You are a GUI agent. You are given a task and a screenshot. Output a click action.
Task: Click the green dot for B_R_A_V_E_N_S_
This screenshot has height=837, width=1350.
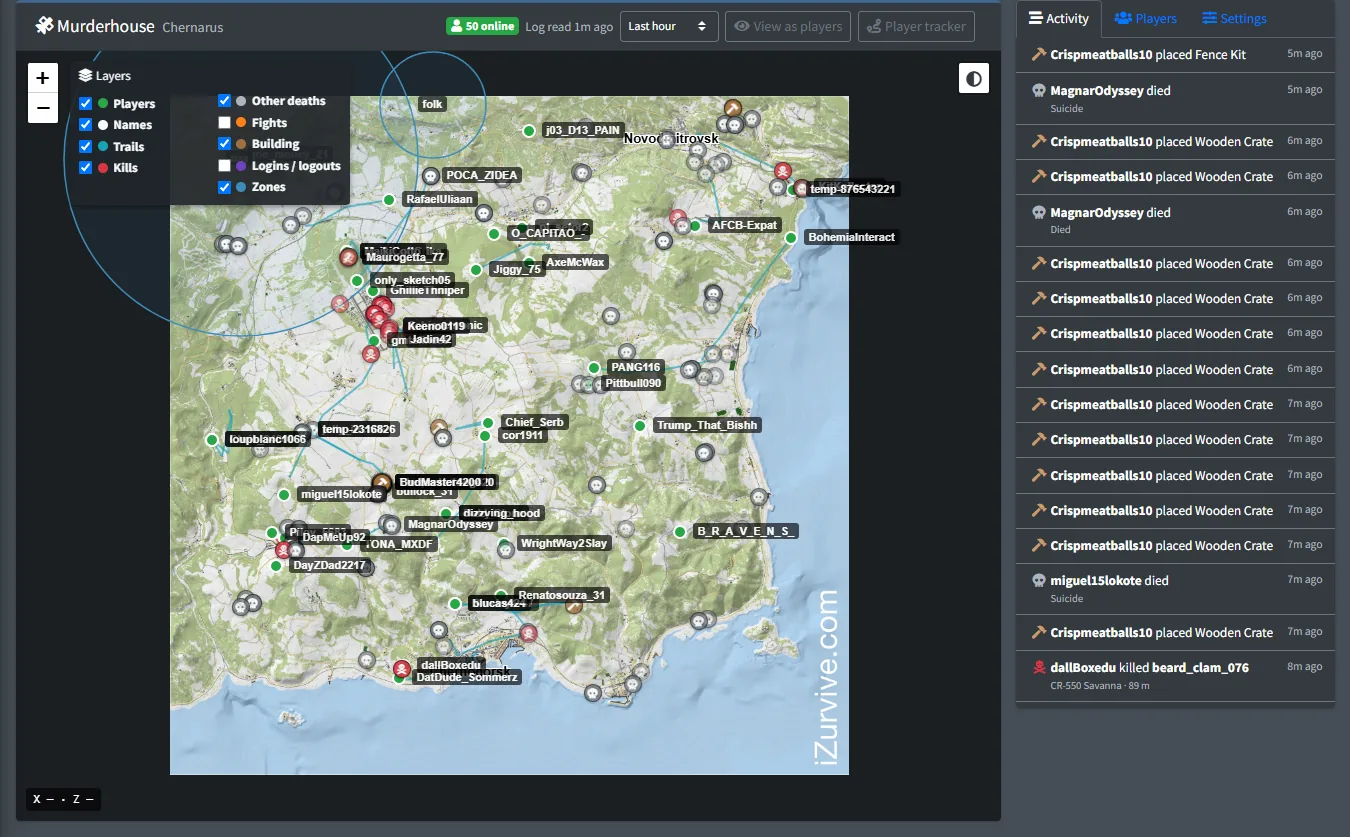pyautogui.click(x=680, y=532)
